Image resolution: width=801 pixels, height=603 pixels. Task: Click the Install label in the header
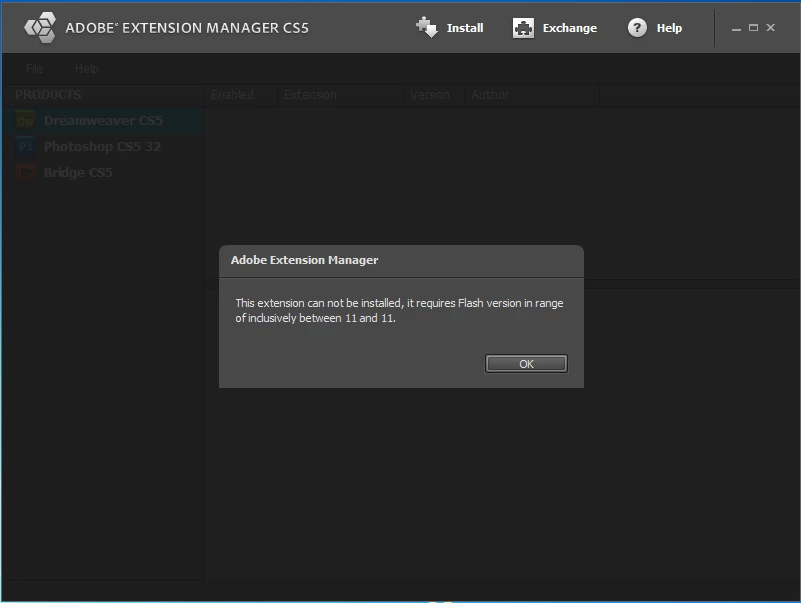coord(465,28)
